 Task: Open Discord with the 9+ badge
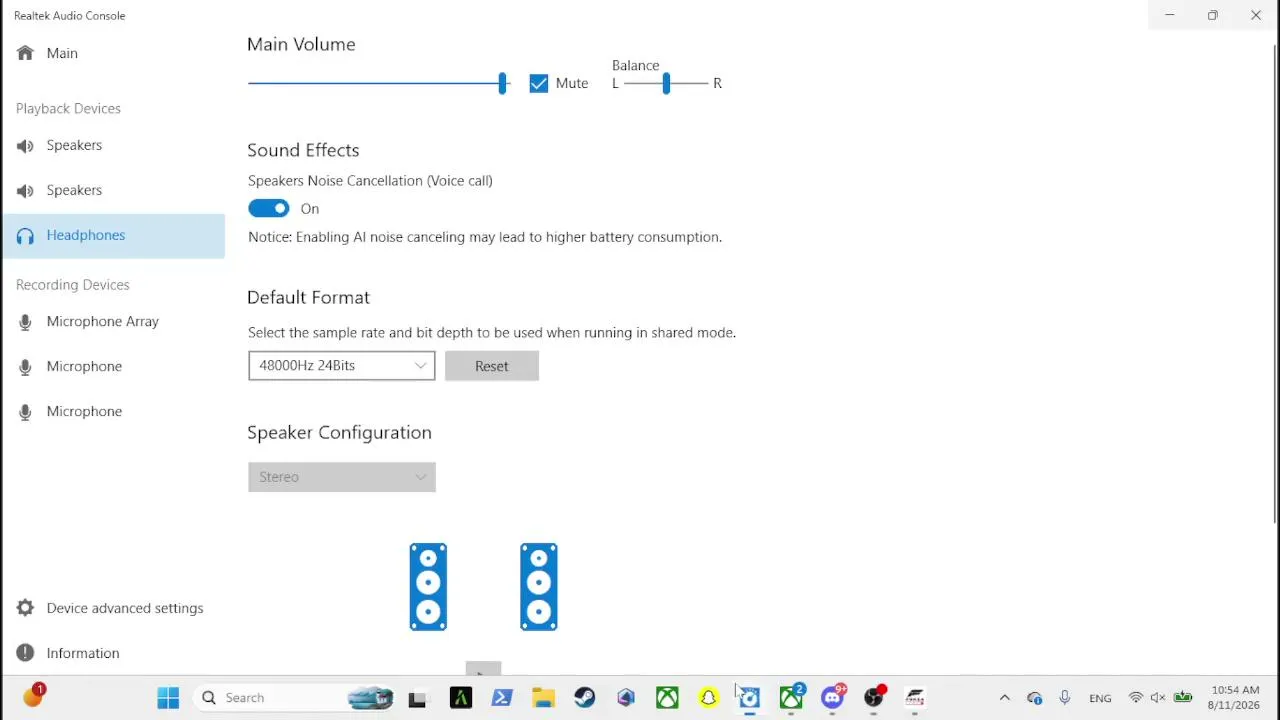833,697
